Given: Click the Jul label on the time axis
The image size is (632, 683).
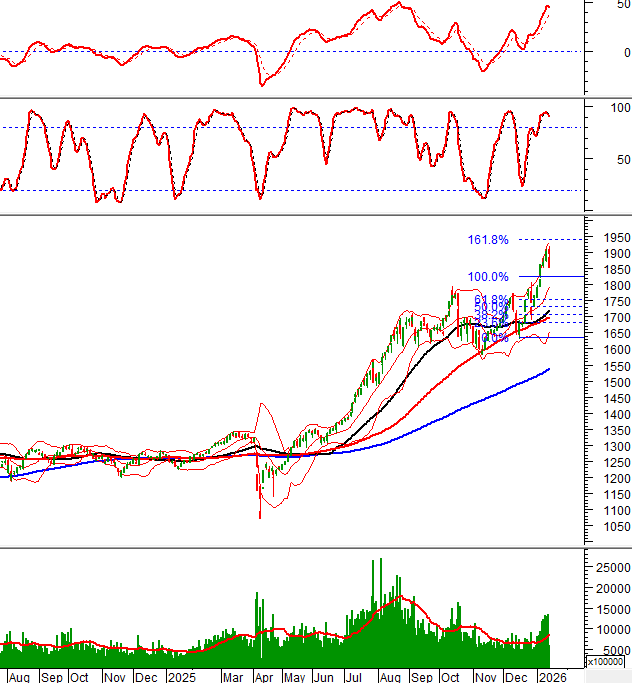Looking at the screenshot, I should (355, 676).
